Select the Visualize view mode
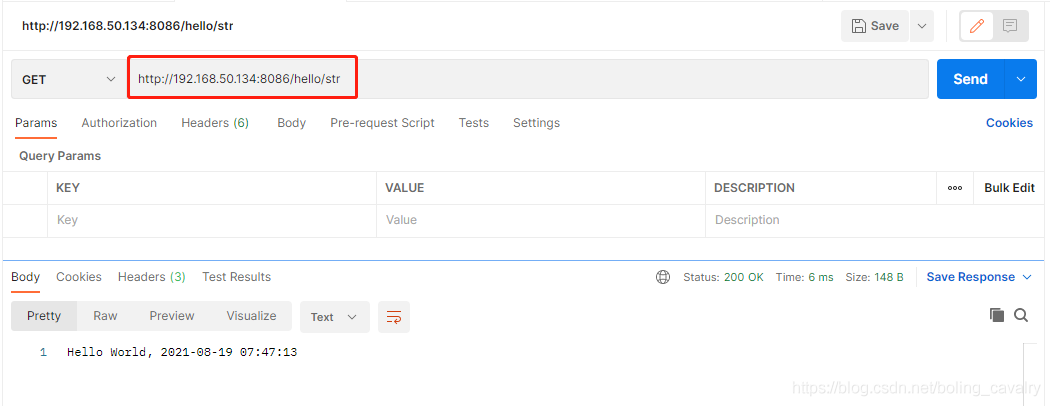Image resolution: width=1050 pixels, height=406 pixels. [251, 316]
